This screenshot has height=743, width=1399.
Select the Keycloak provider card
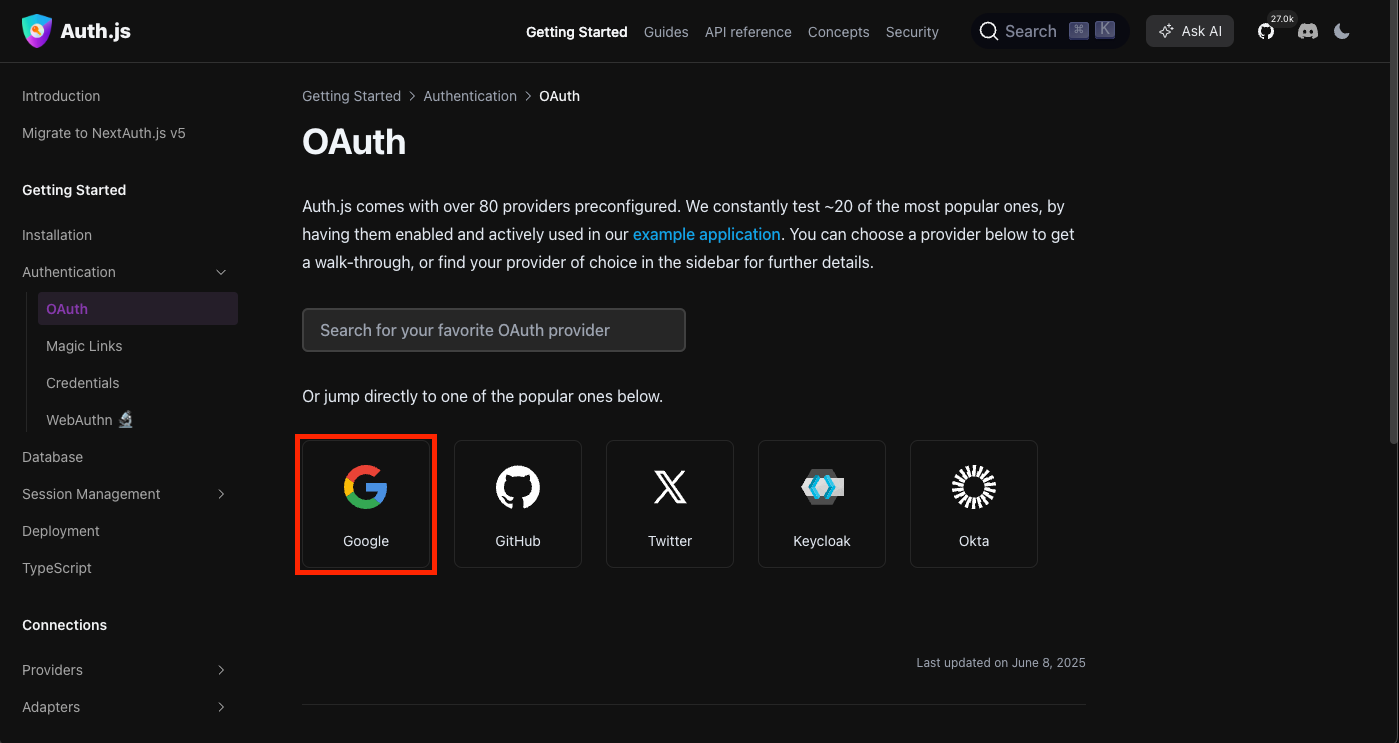click(x=822, y=504)
